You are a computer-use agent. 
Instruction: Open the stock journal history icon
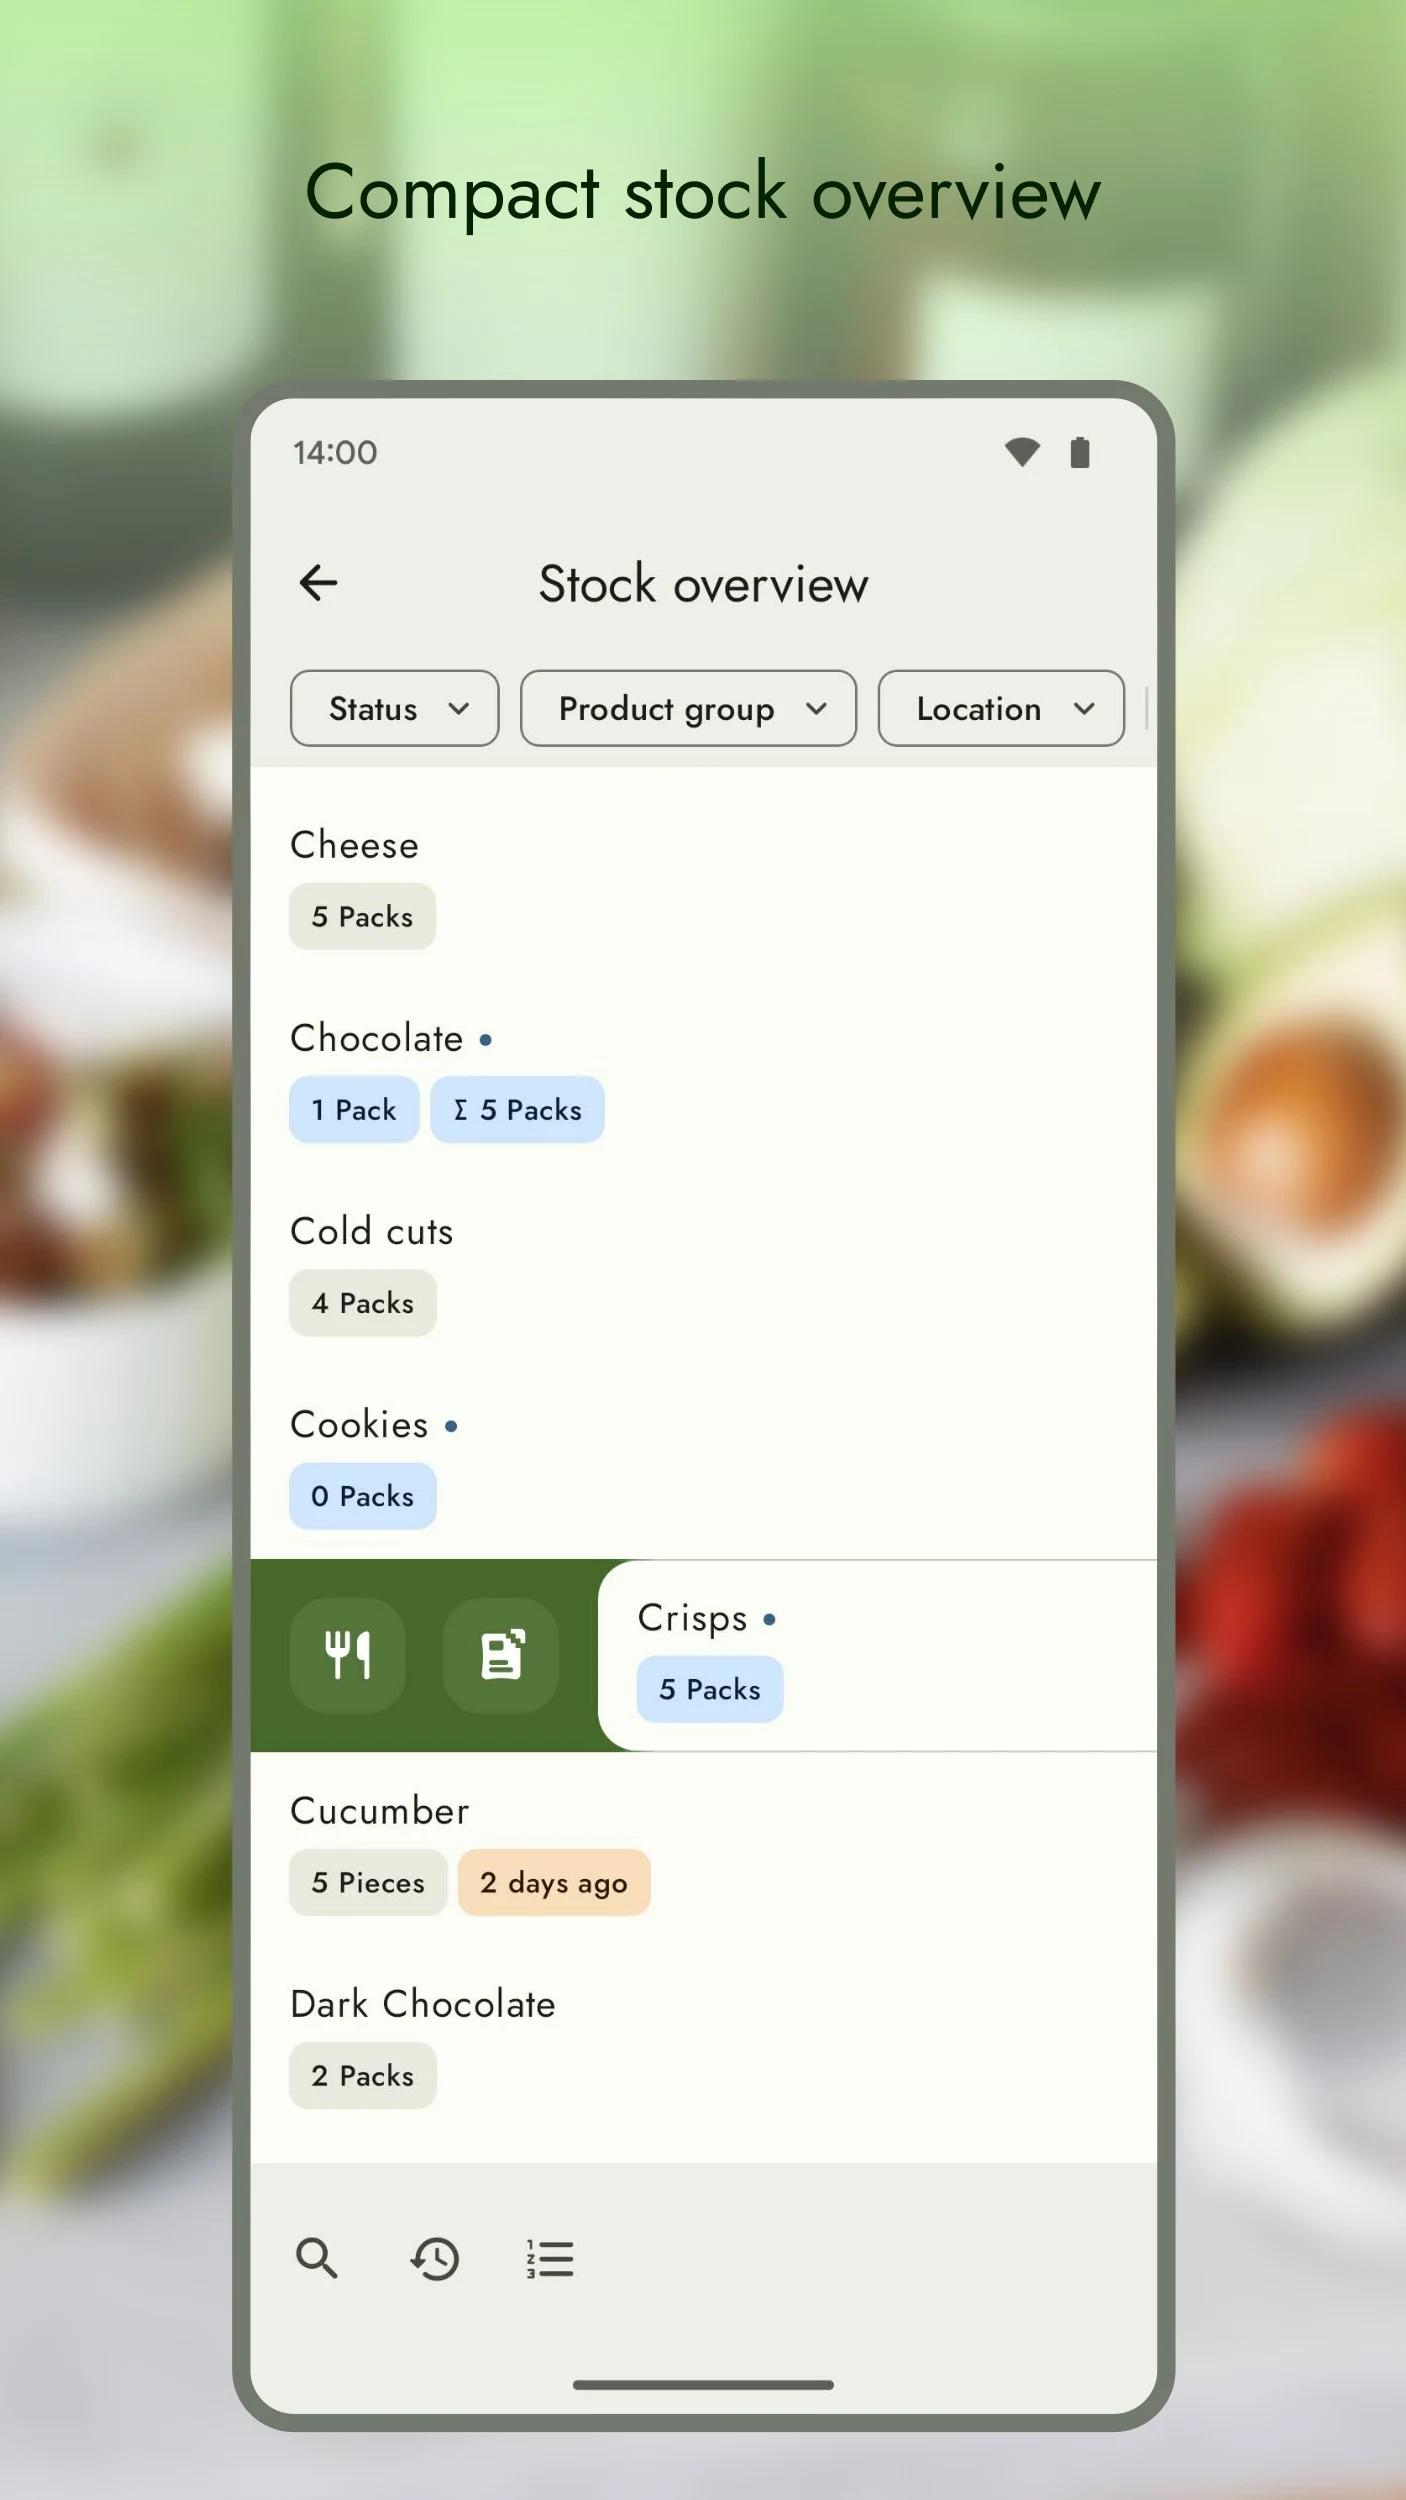tap(434, 2258)
